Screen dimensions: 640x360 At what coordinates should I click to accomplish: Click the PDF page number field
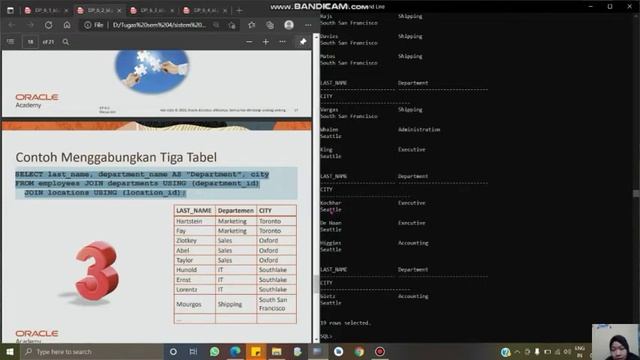point(30,42)
